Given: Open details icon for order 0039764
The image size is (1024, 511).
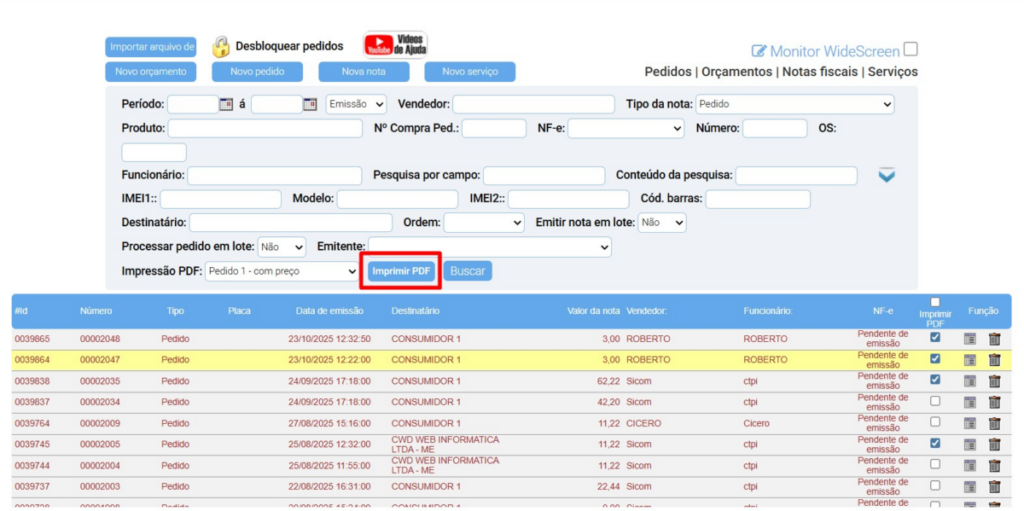Looking at the screenshot, I should pyautogui.click(x=970, y=423).
